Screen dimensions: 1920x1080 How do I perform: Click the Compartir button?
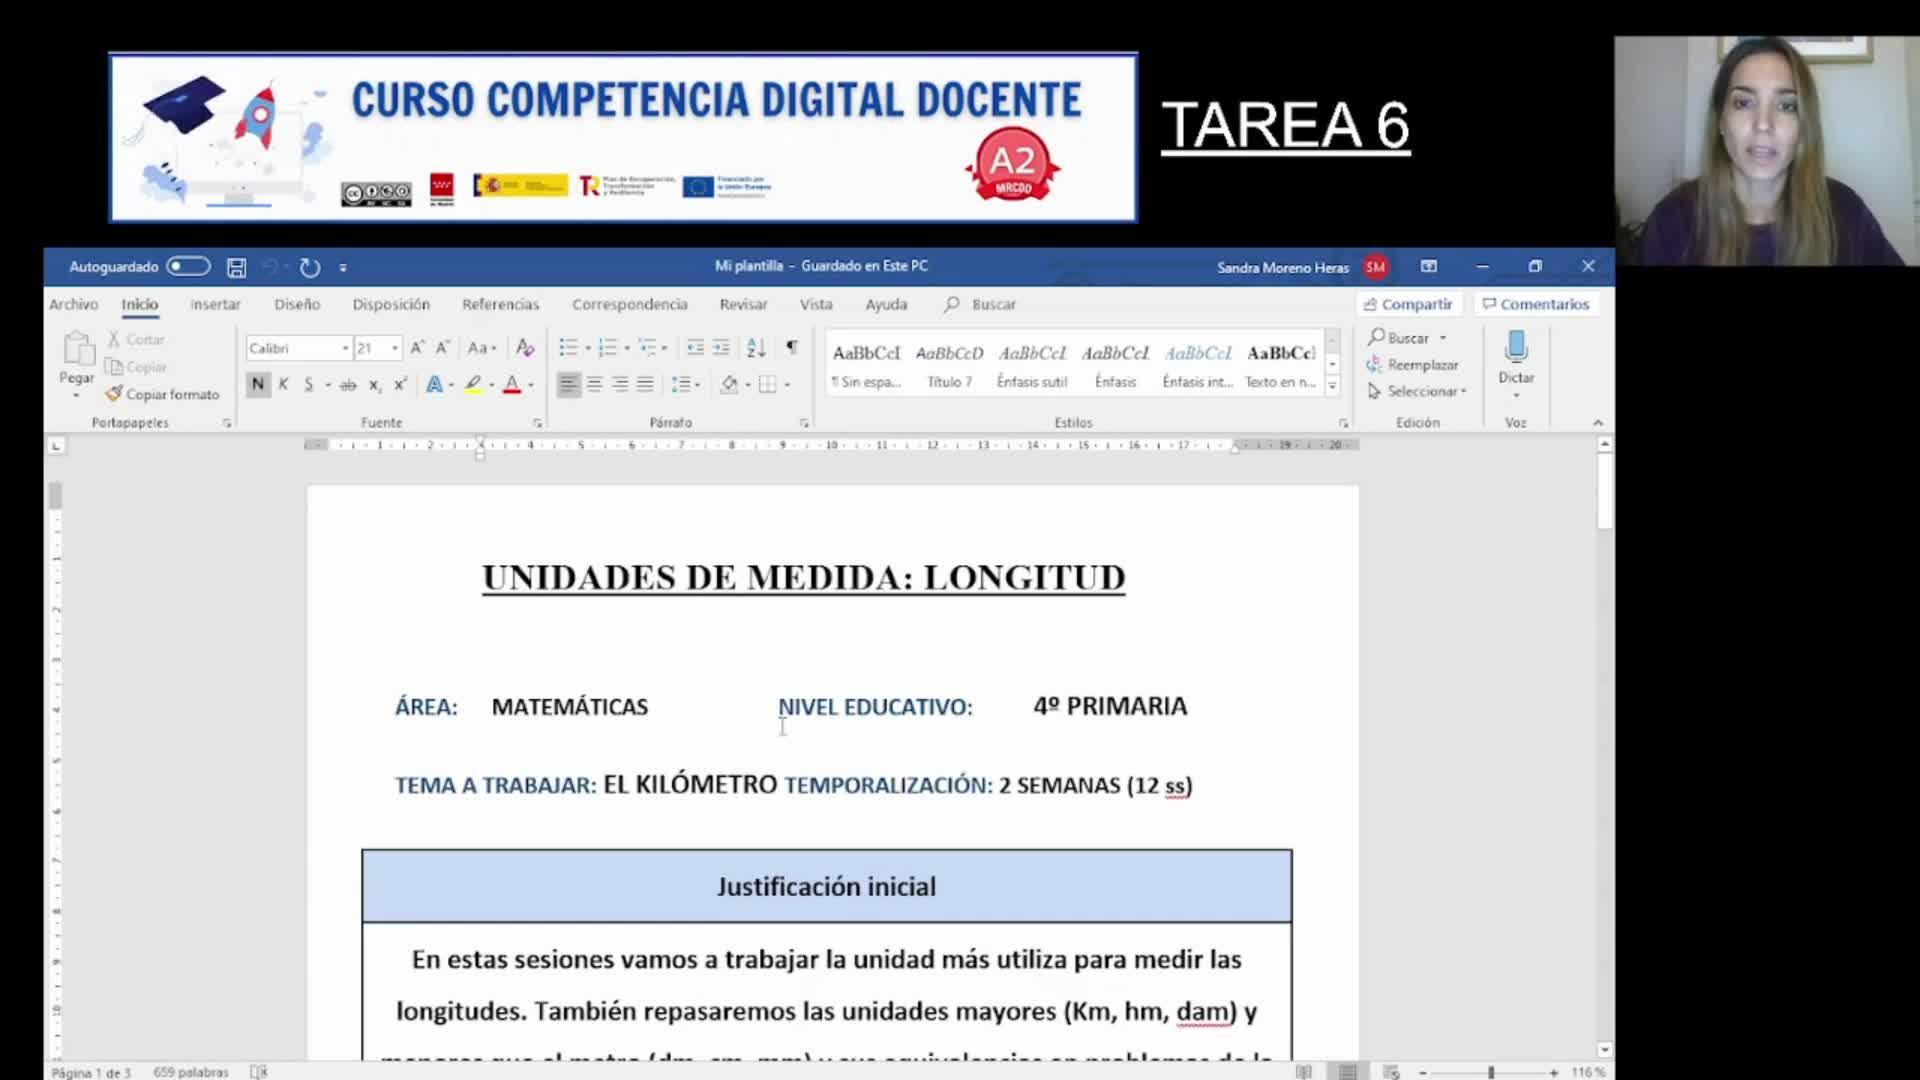pos(1408,304)
